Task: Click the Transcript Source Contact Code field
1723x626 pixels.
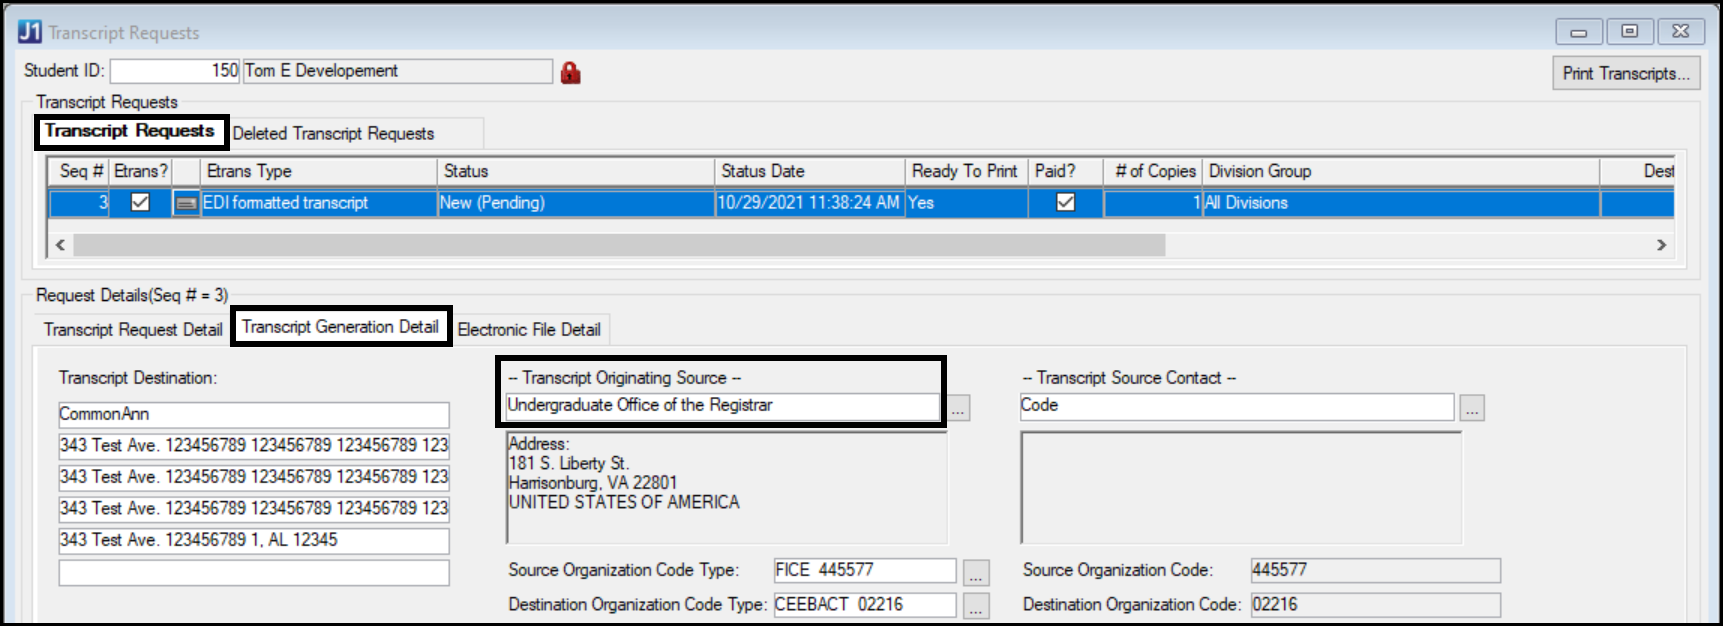Action: coord(1237,406)
